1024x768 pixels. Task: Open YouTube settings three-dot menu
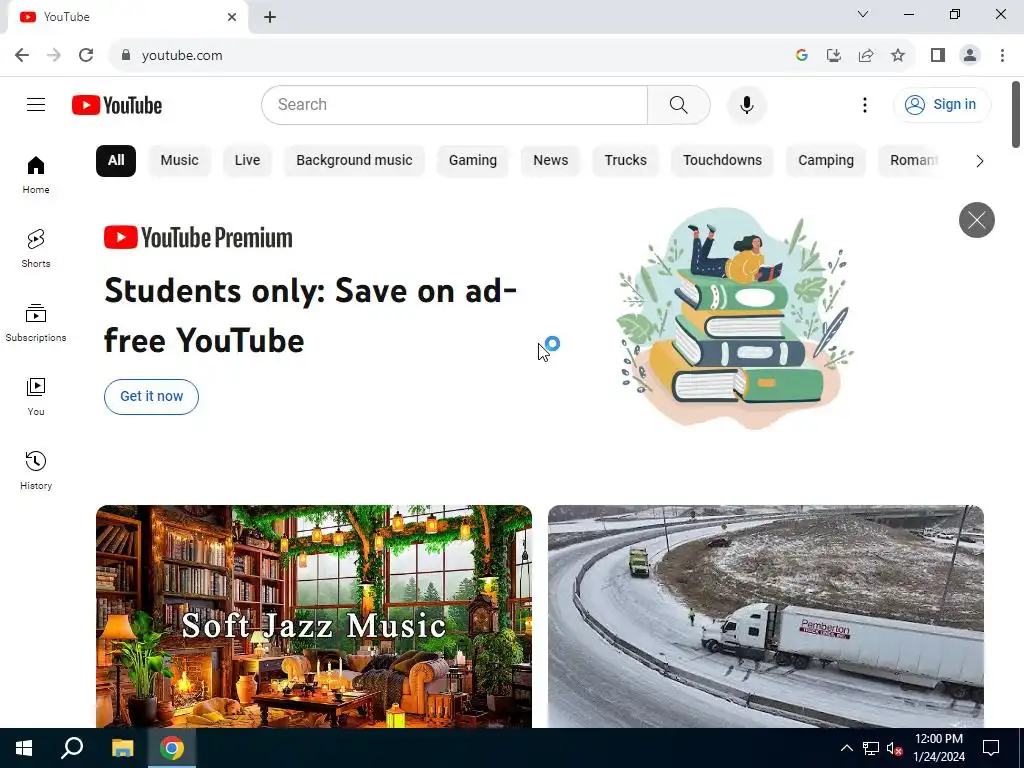click(865, 104)
